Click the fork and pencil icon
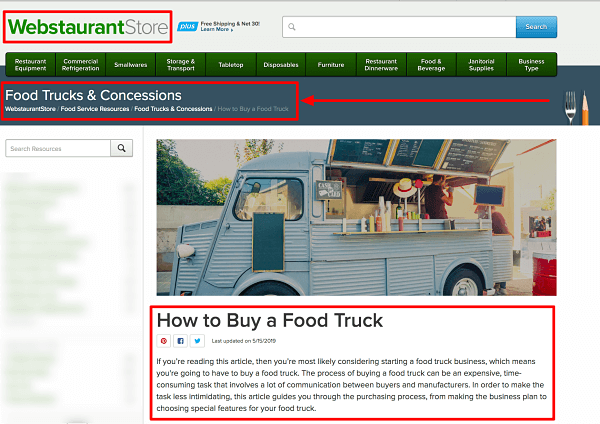This screenshot has height=424, width=600. pos(577,108)
